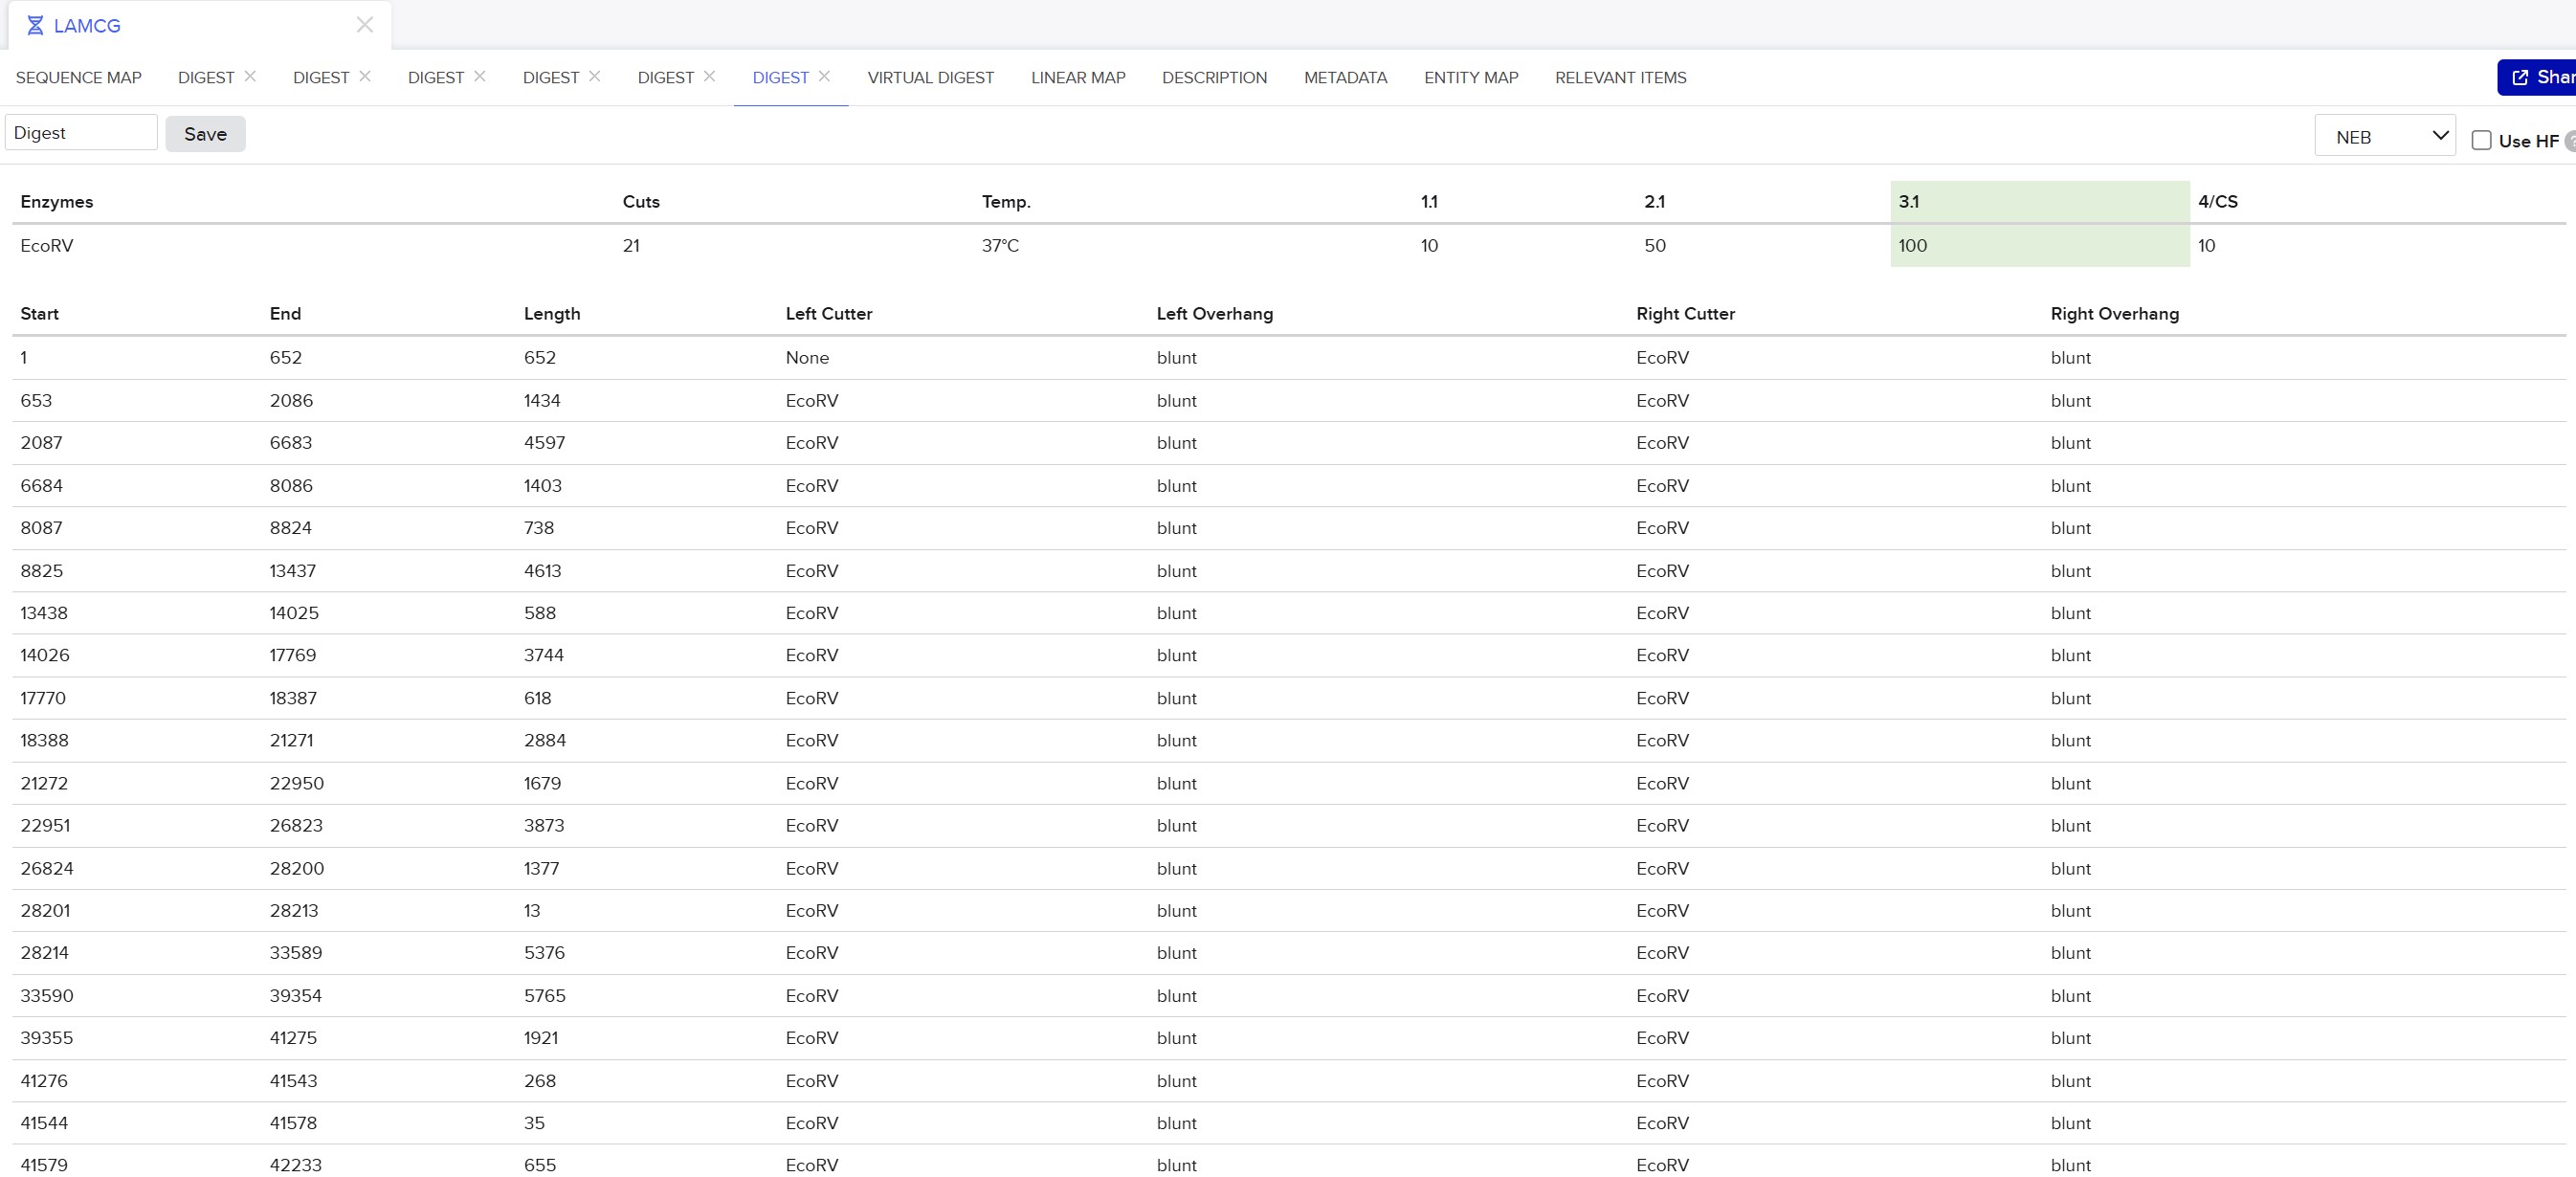The height and width of the screenshot is (1177, 2576).
Task: Open the VIRTUAL DIGEST tab
Action: pyautogui.click(x=930, y=78)
